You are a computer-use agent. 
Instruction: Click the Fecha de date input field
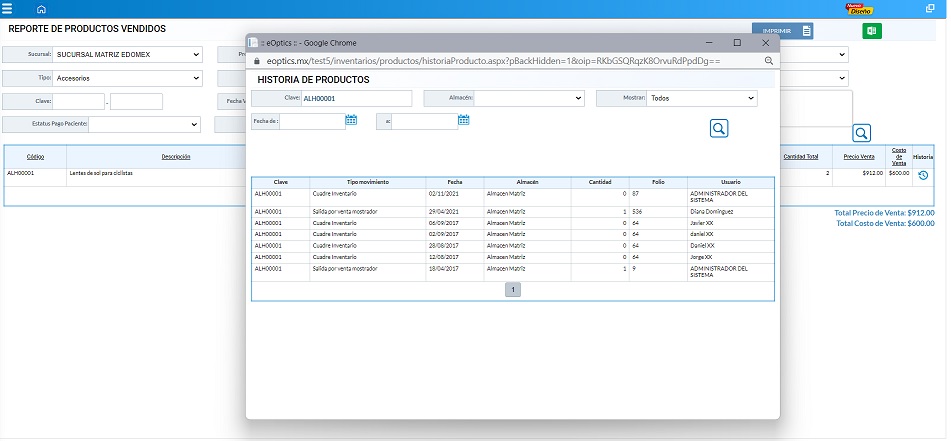[x=312, y=121]
